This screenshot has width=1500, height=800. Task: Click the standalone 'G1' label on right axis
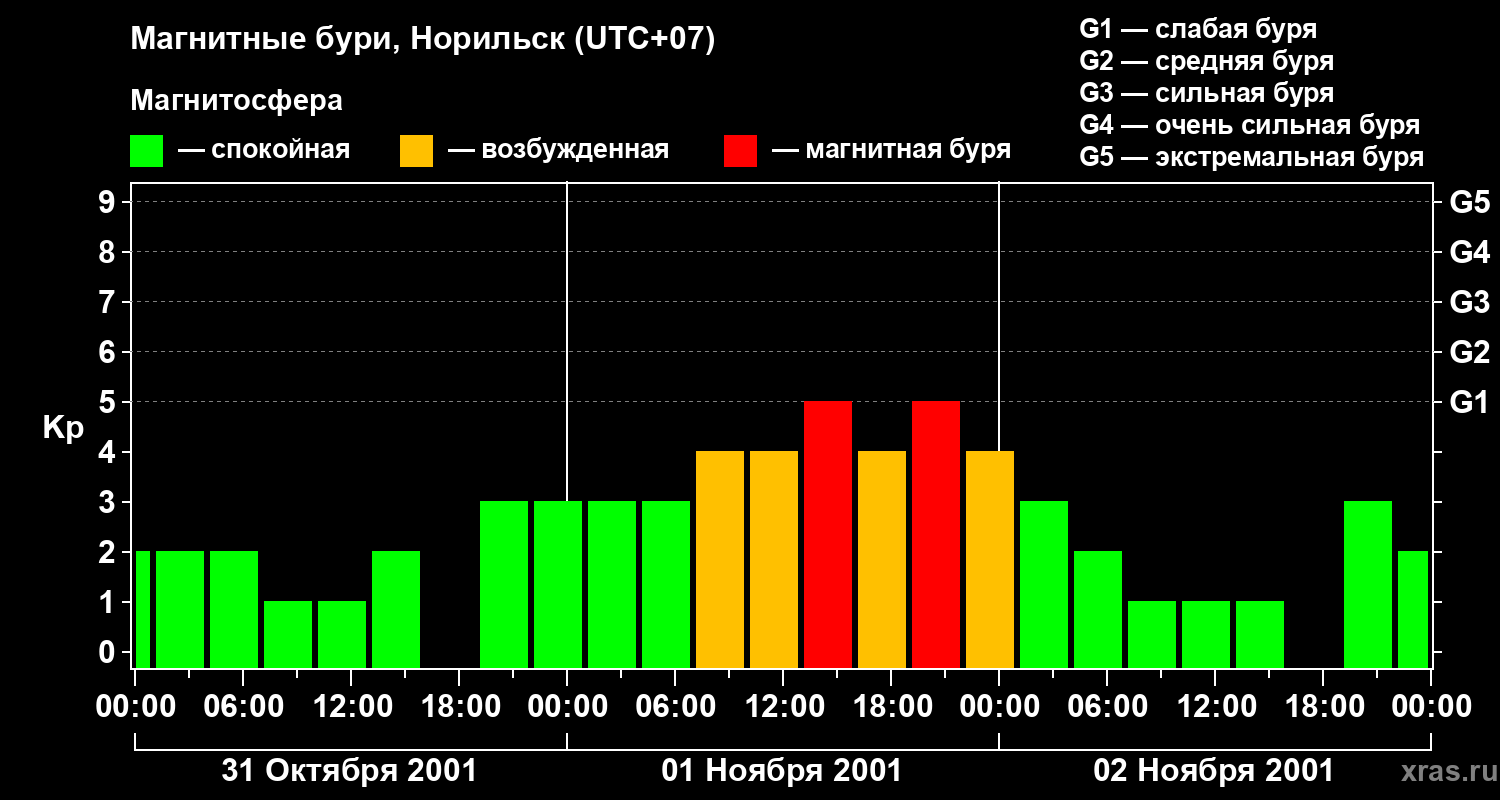[1469, 402]
